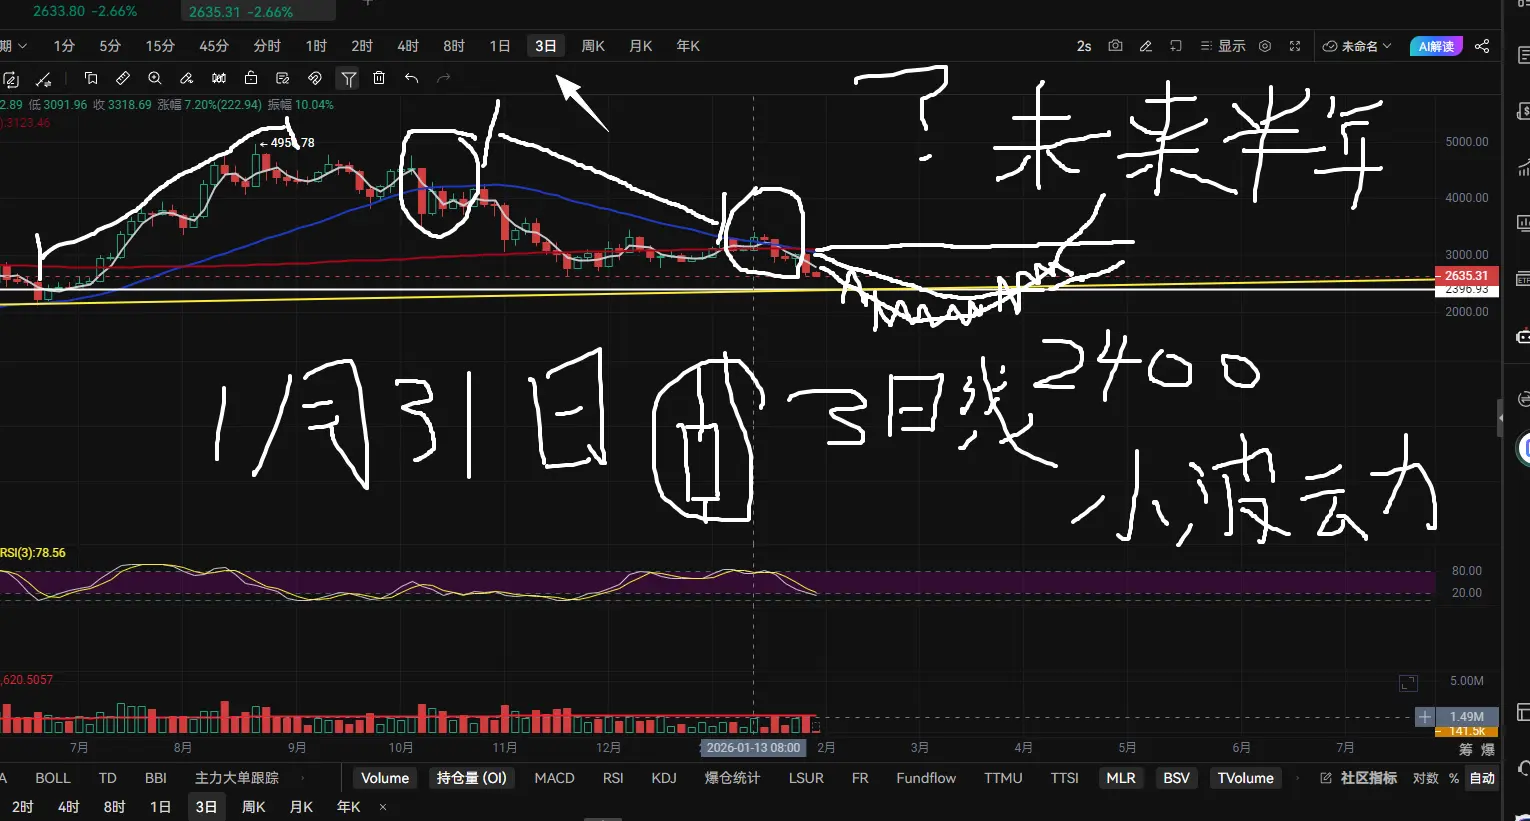1530x821 pixels.
Task: Enable the MACD indicator
Action: pyautogui.click(x=554, y=778)
